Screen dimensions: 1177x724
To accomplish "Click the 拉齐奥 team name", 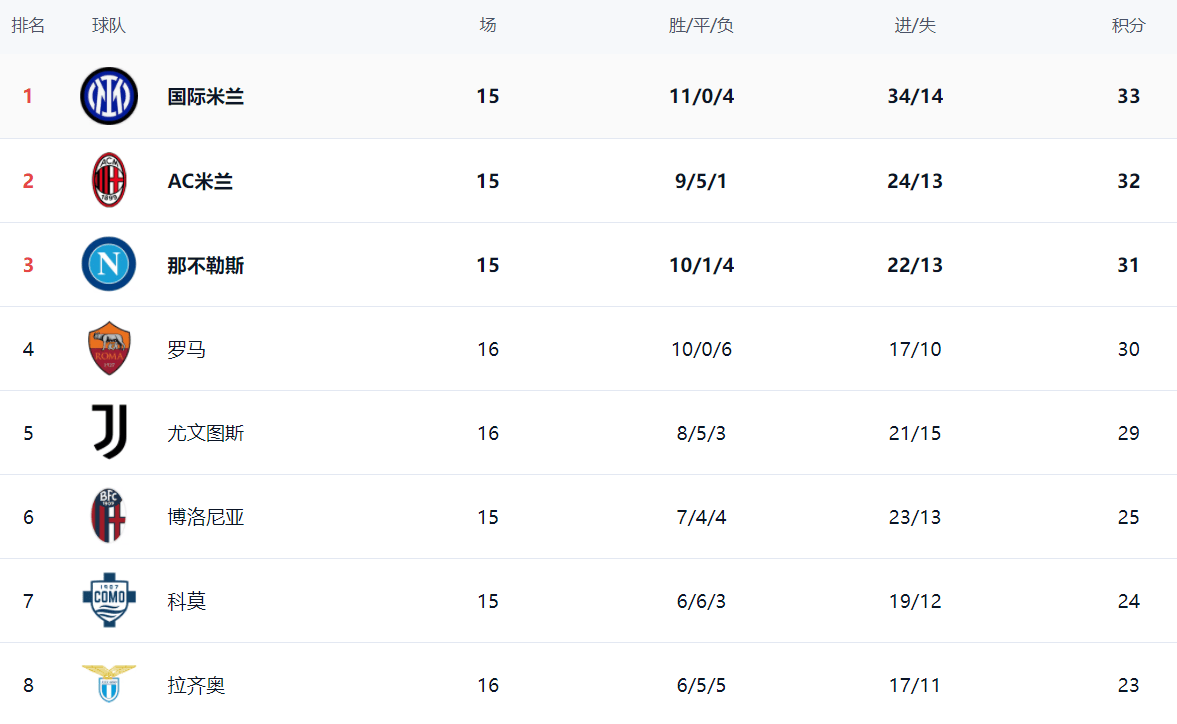I will tap(196, 685).
